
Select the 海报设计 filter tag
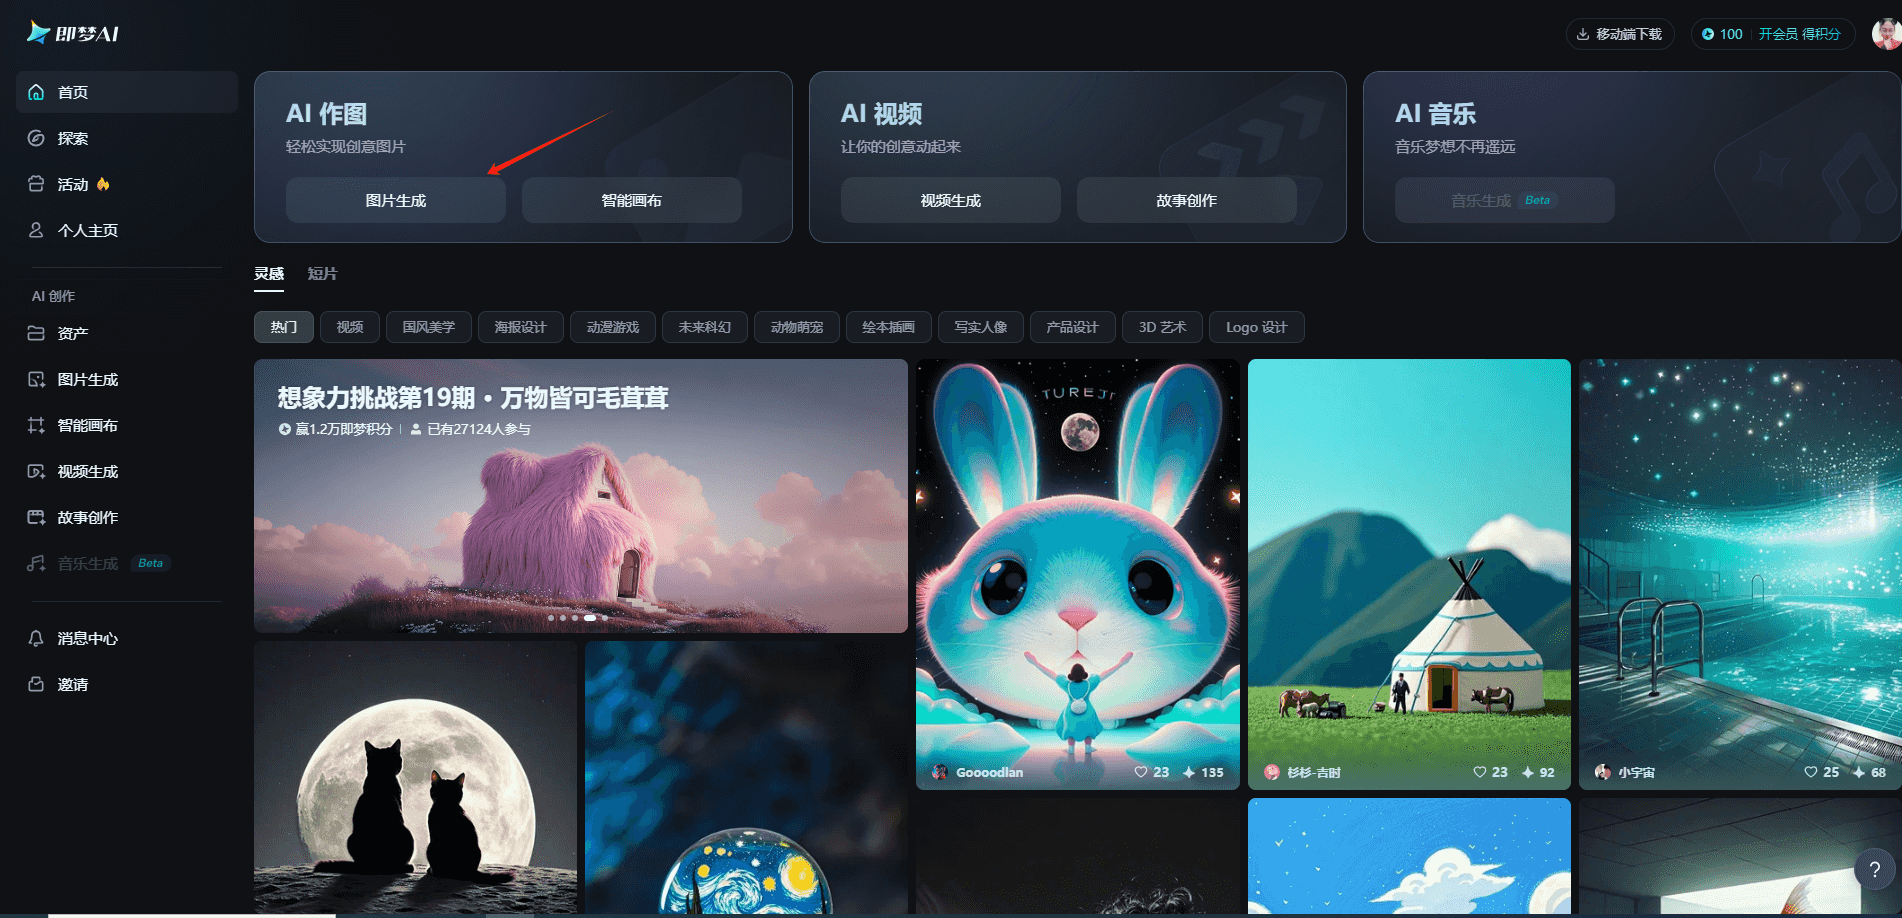tap(521, 327)
